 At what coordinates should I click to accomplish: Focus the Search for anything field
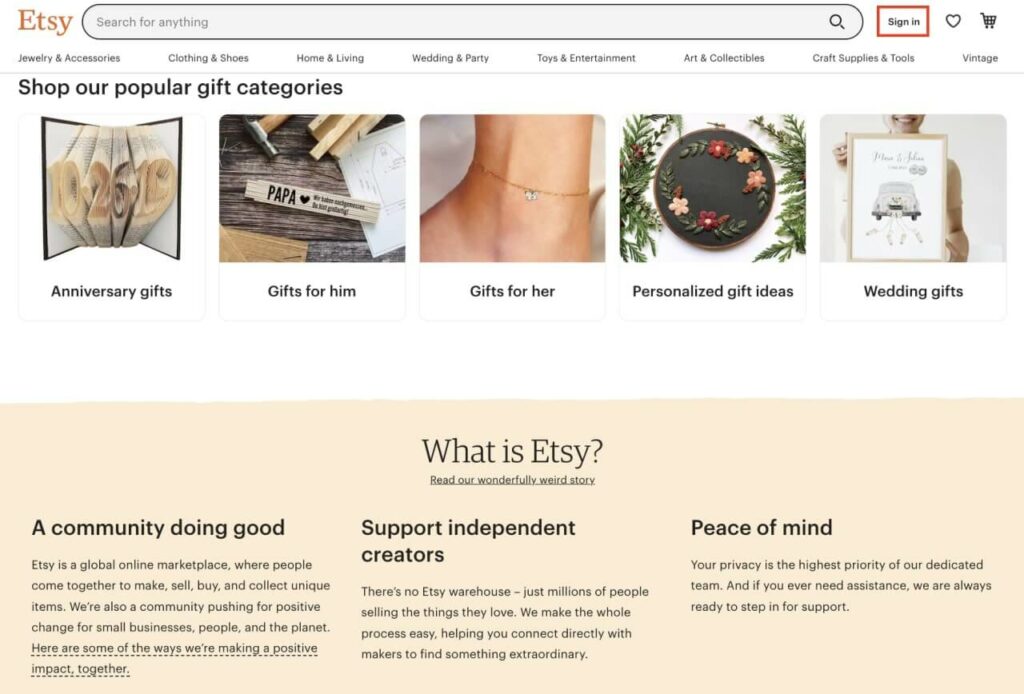(472, 22)
